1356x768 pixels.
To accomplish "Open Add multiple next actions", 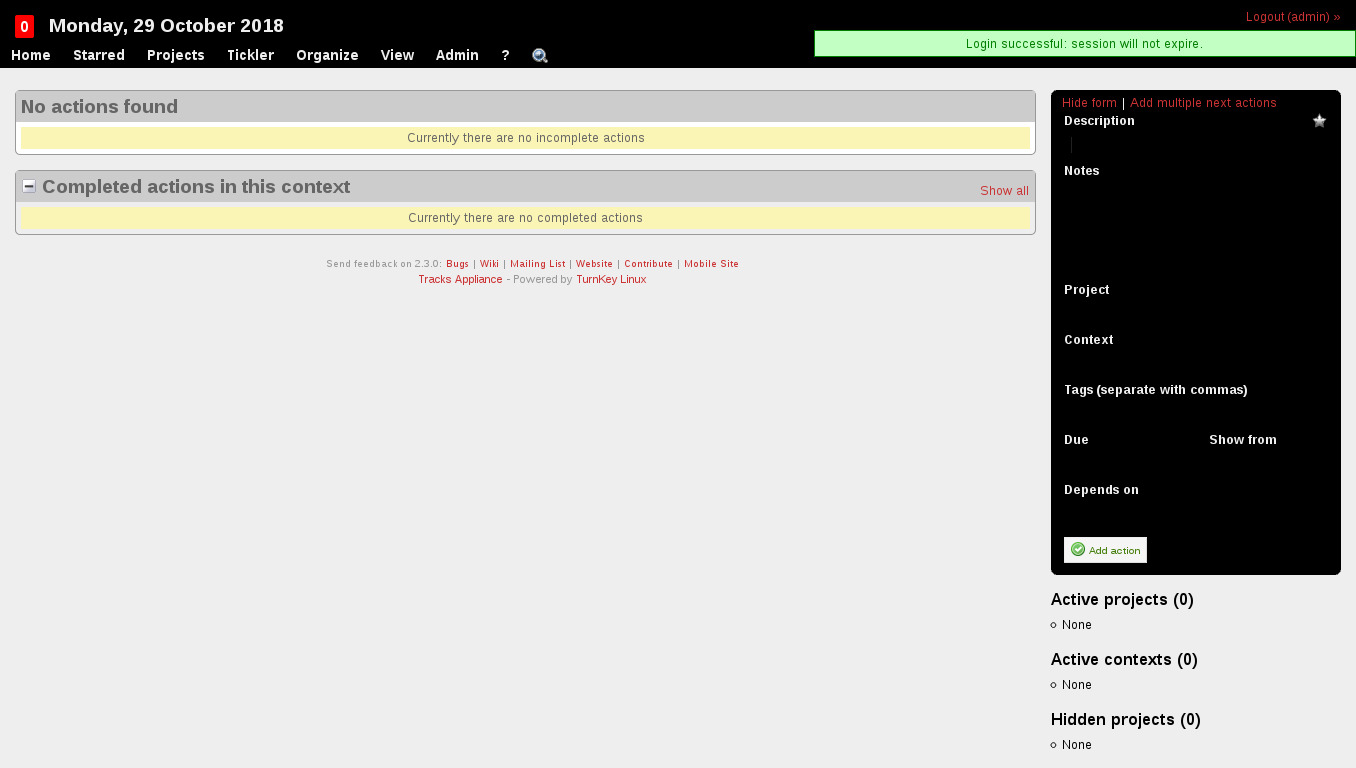I will [x=1203, y=103].
